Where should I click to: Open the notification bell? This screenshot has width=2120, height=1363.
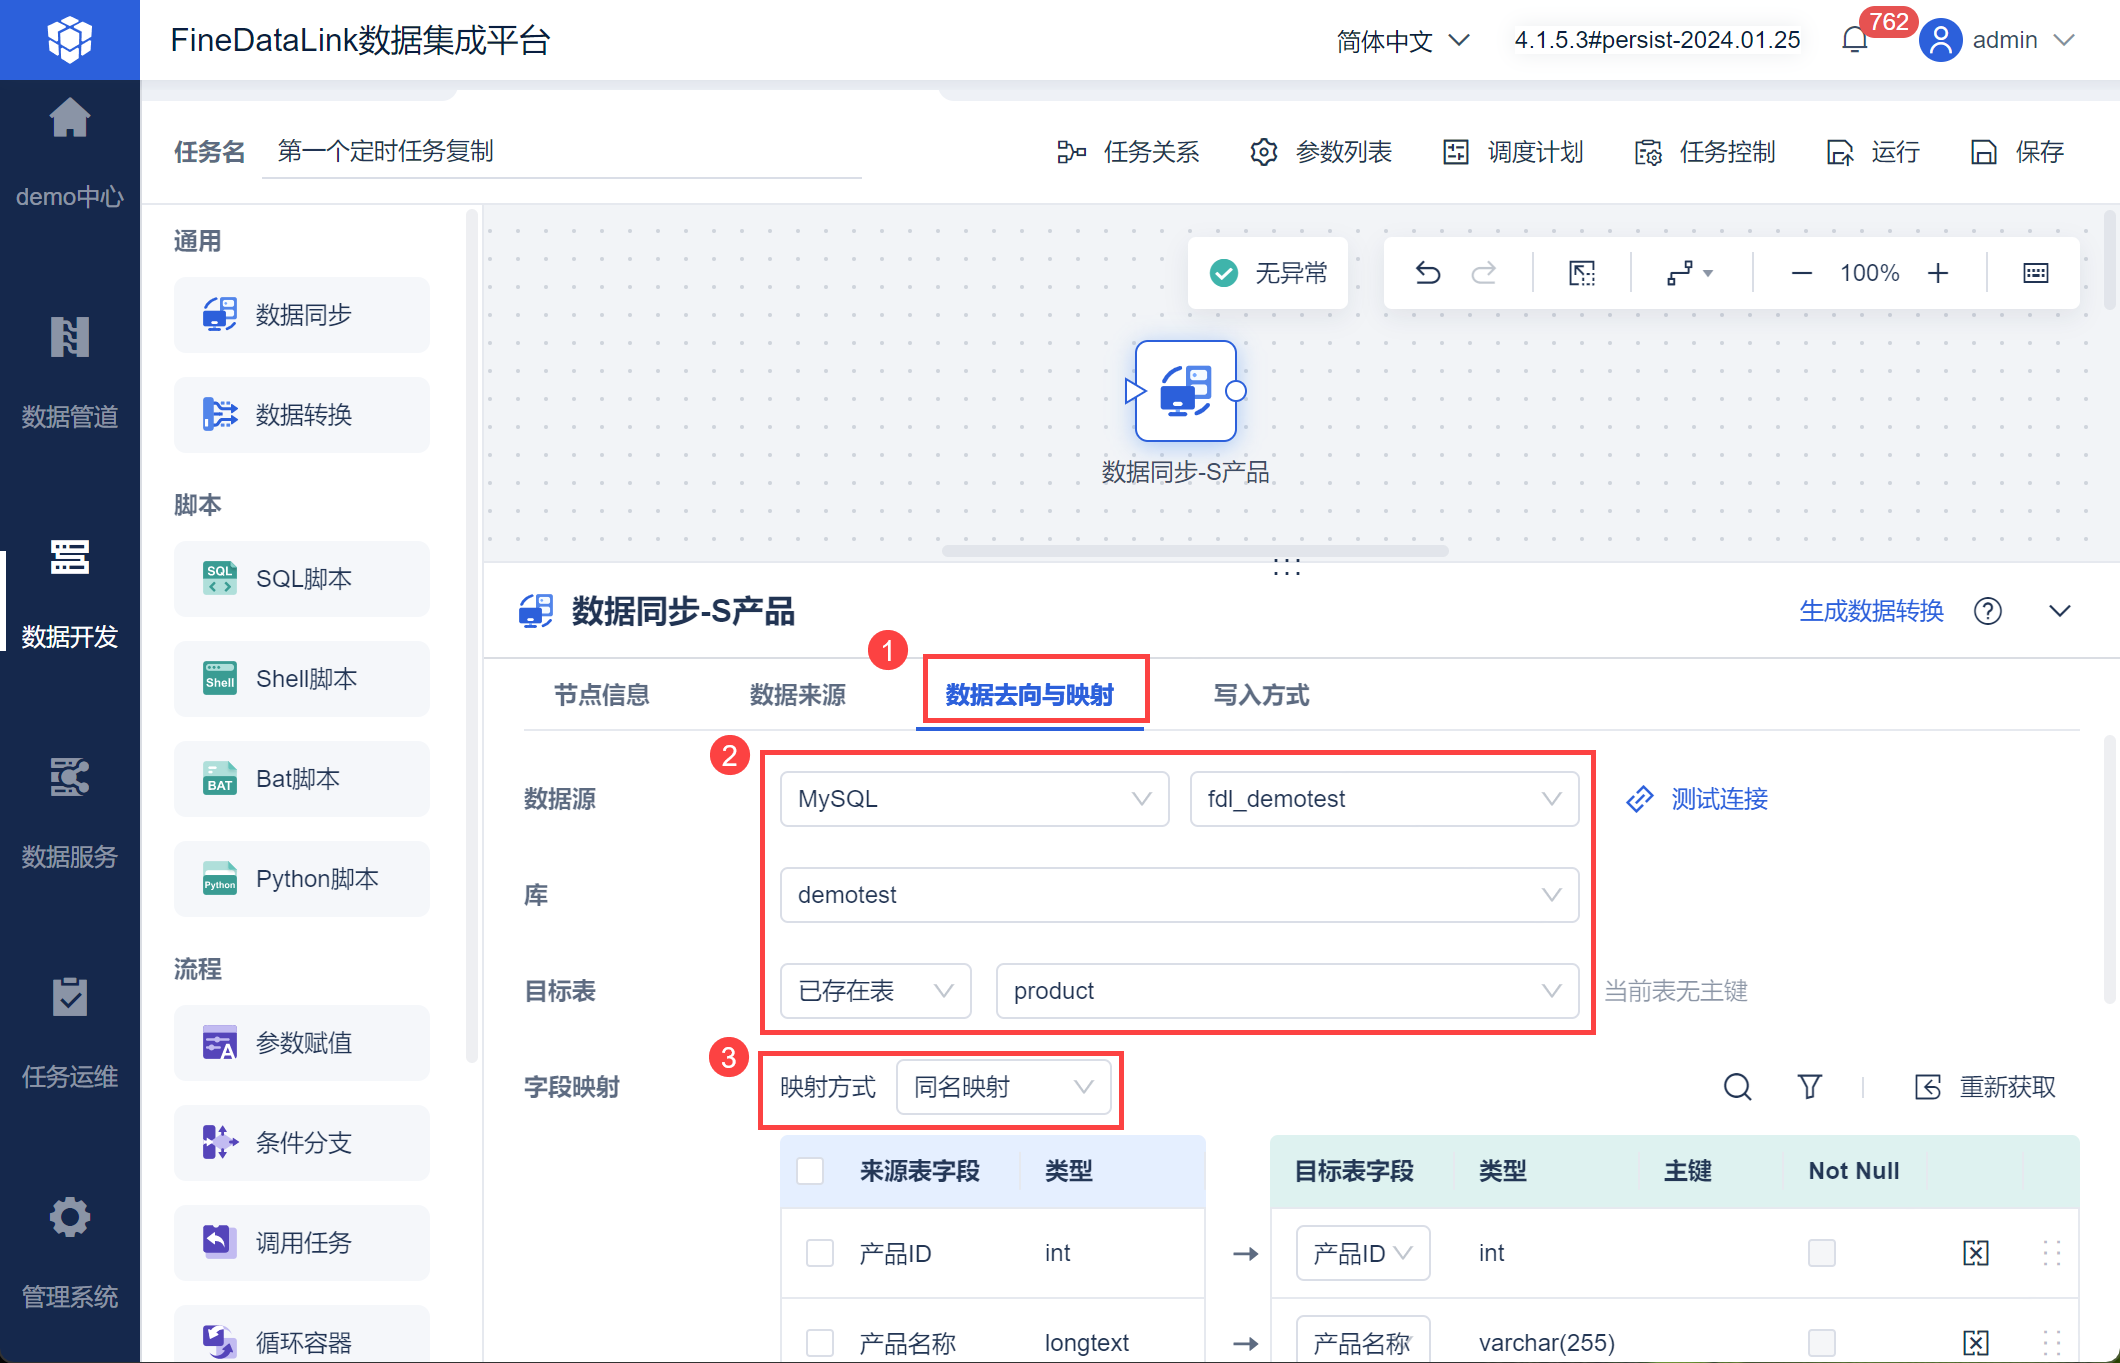click(x=1854, y=40)
